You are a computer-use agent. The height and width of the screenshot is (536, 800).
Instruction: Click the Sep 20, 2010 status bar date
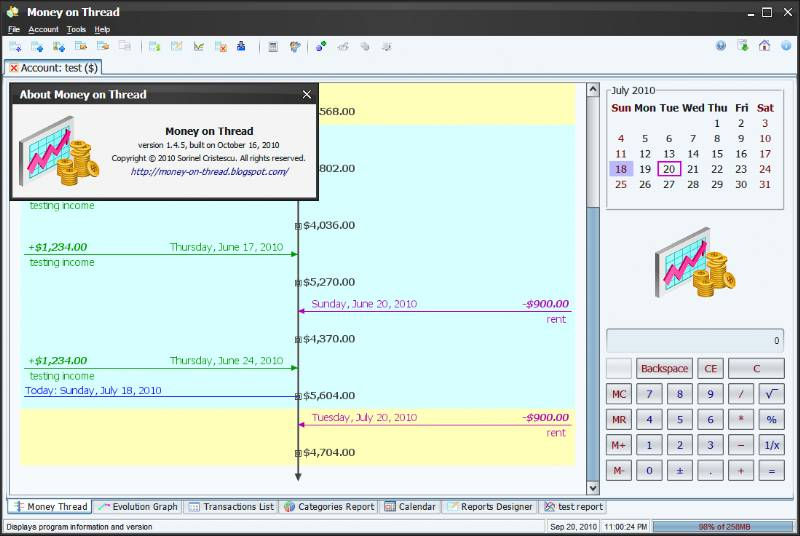click(573, 526)
